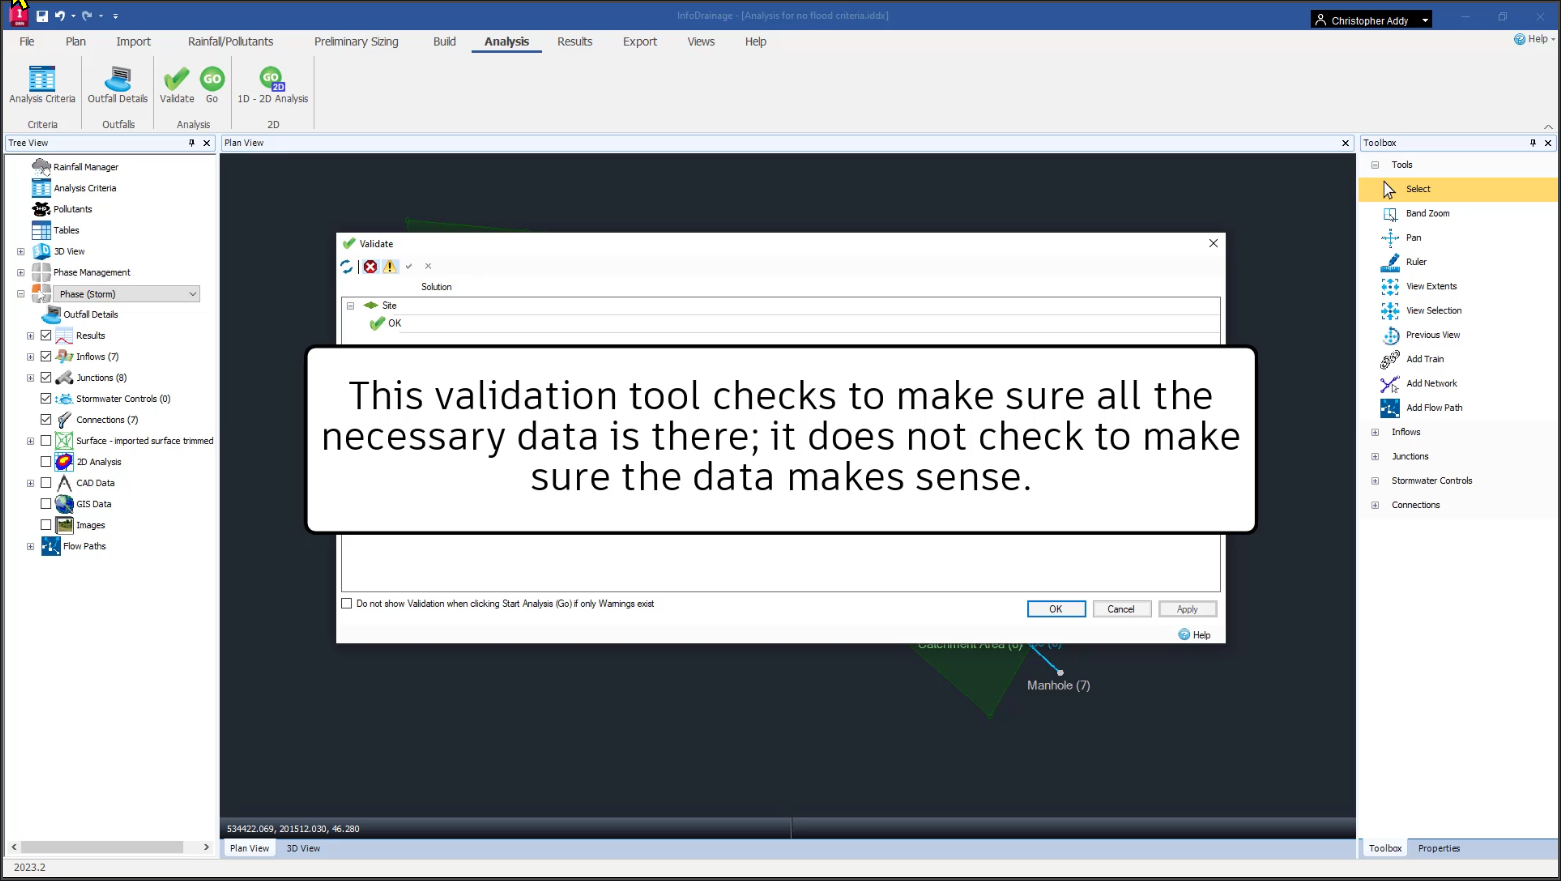
Task: Open Analysis Criteria in the ribbon
Action: coord(42,85)
